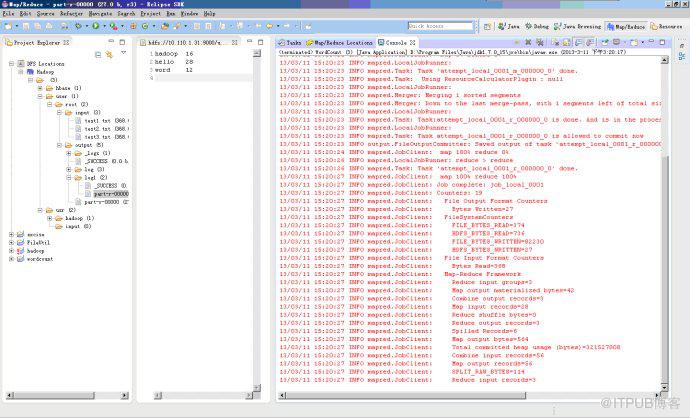690x418 pixels.
Task: Switch to the Resource perspective
Action: [x=666, y=26]
